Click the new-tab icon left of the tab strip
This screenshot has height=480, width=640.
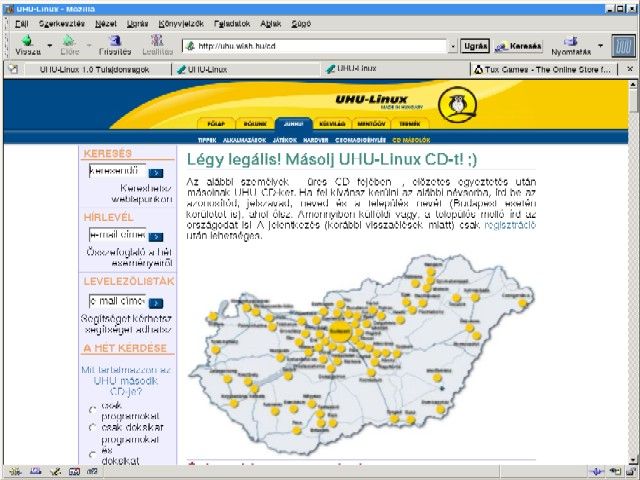[13, 69]
